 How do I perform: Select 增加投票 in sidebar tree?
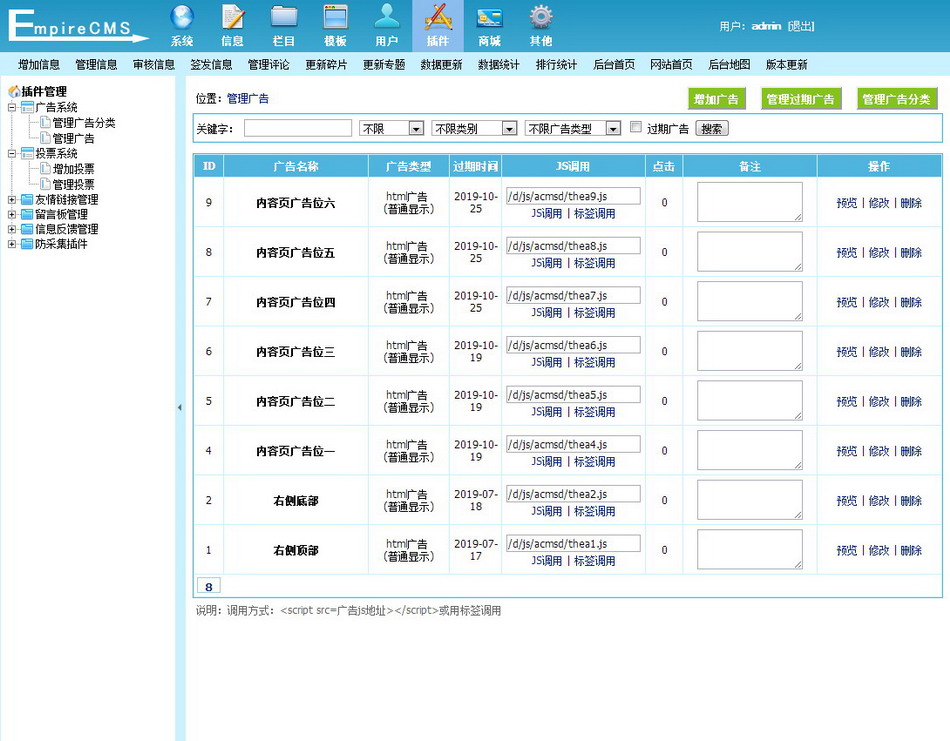point(73,169)
